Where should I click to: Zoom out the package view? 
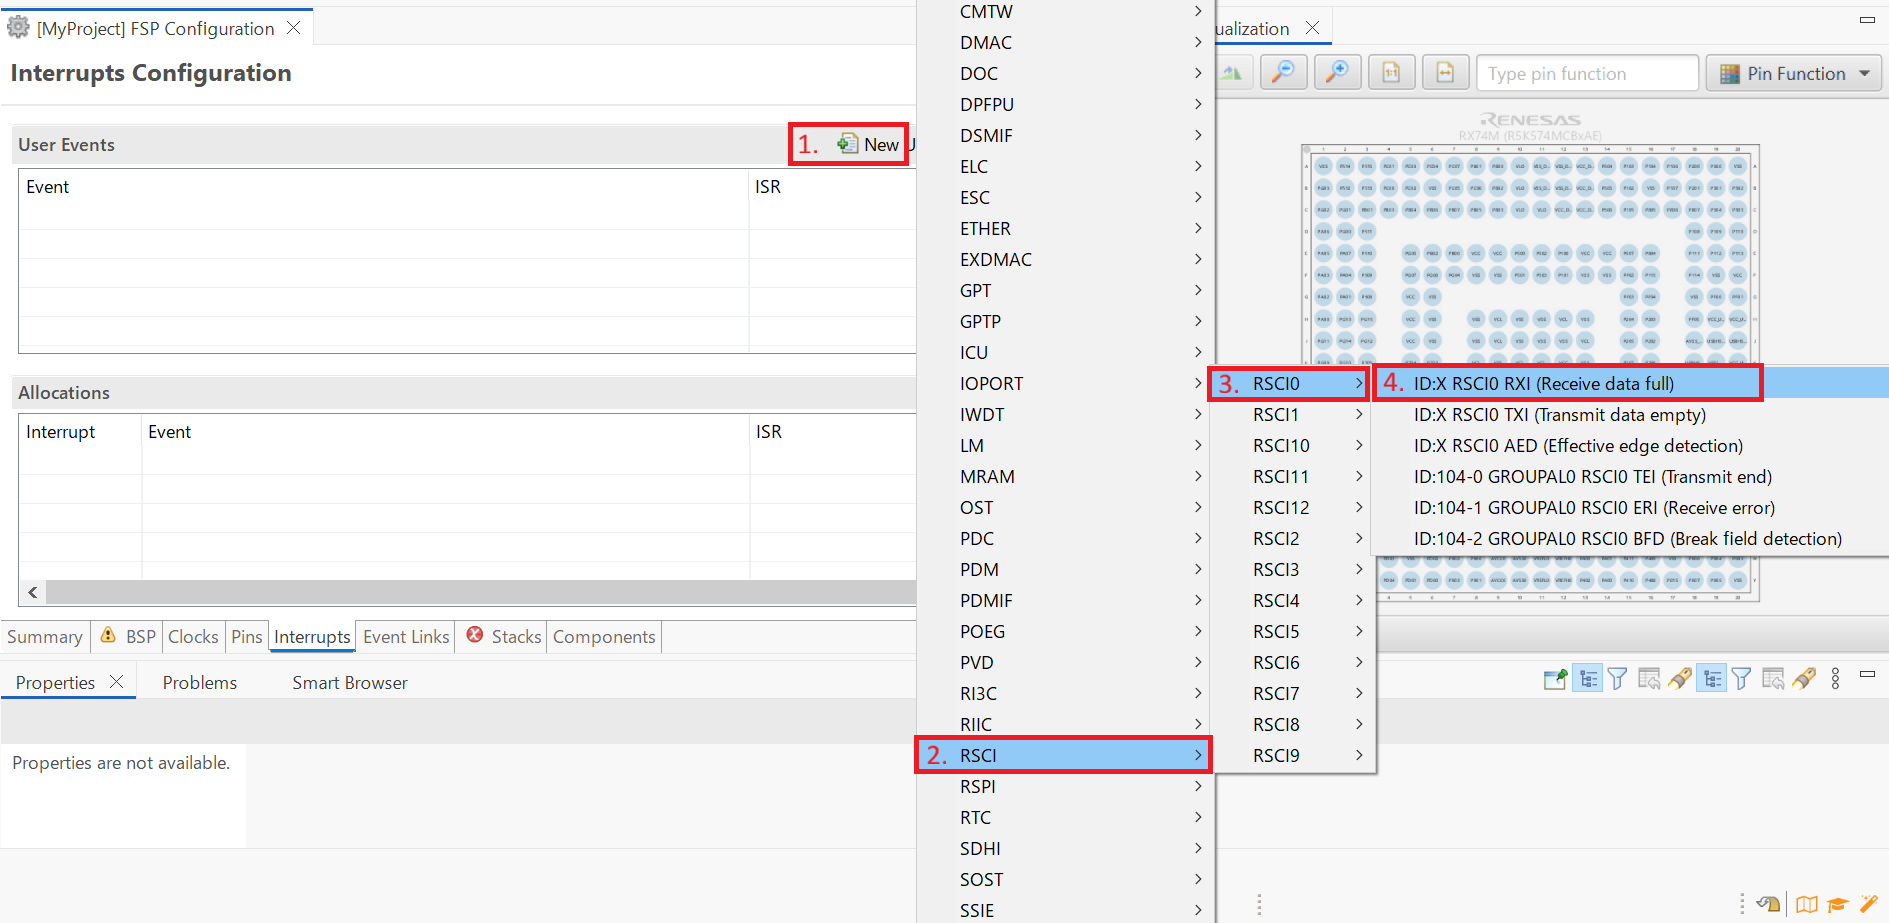click(1283, 73)
